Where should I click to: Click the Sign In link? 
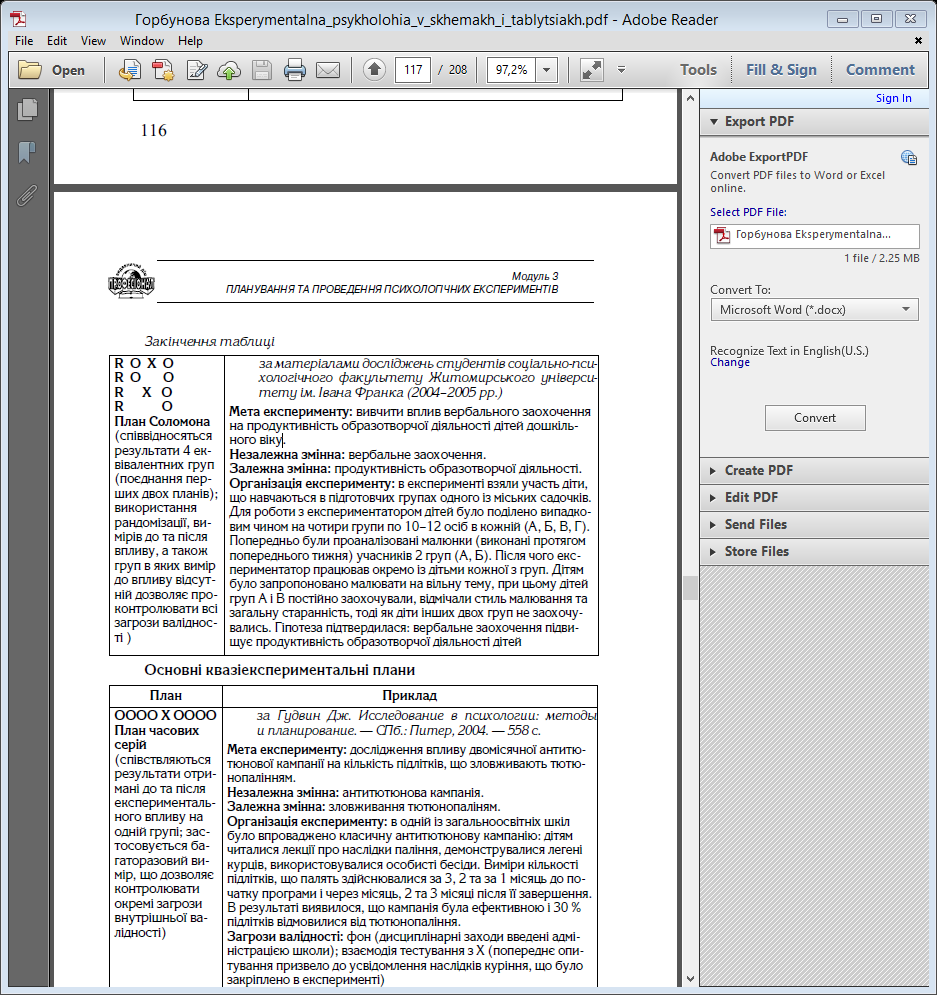point(893,98)
